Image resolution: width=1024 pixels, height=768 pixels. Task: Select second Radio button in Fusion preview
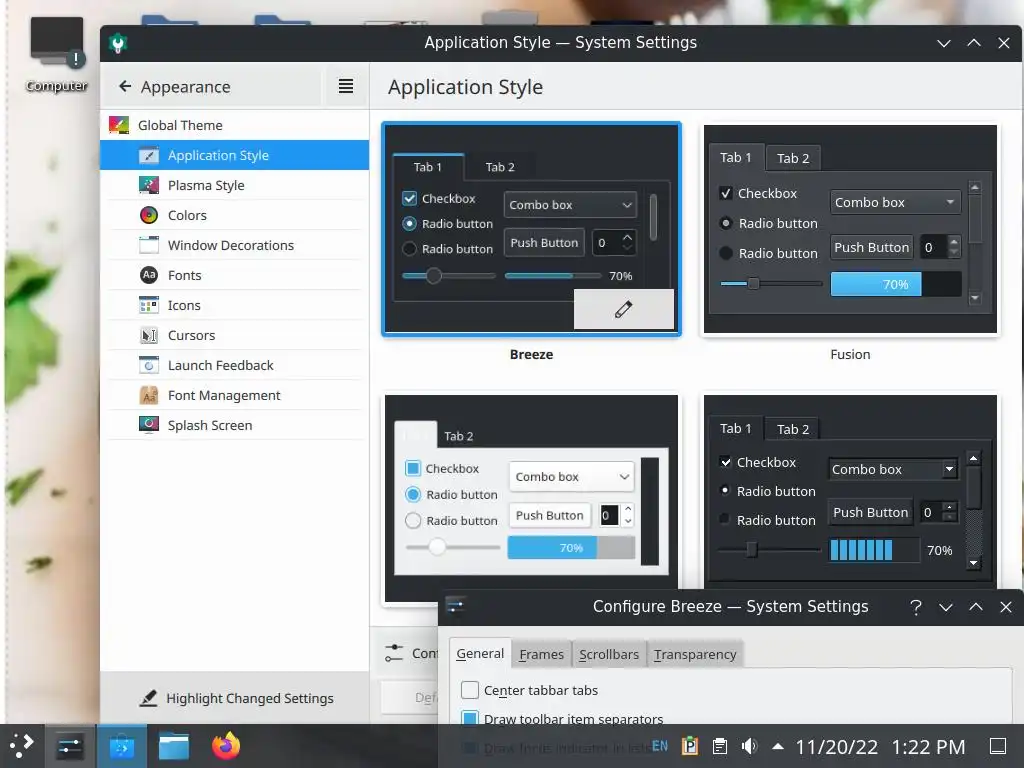[726, 253]
